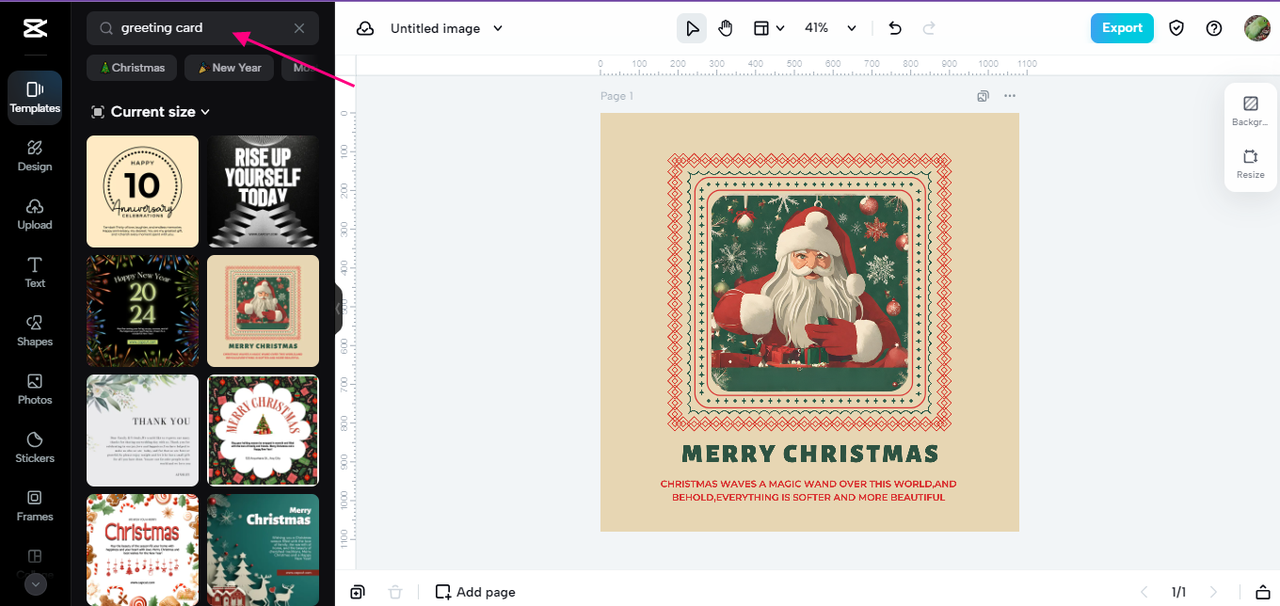Click the duplicate page icon in bottom bar
1280x606 pixels.
pos(358,592)
